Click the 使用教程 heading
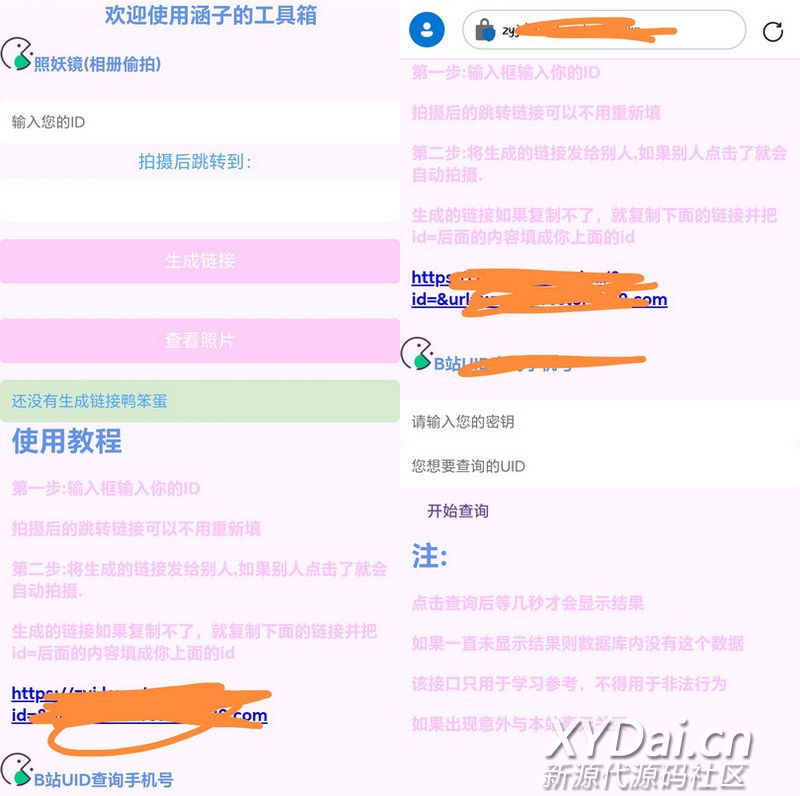800x796 pixels. [x=67, y=441]
